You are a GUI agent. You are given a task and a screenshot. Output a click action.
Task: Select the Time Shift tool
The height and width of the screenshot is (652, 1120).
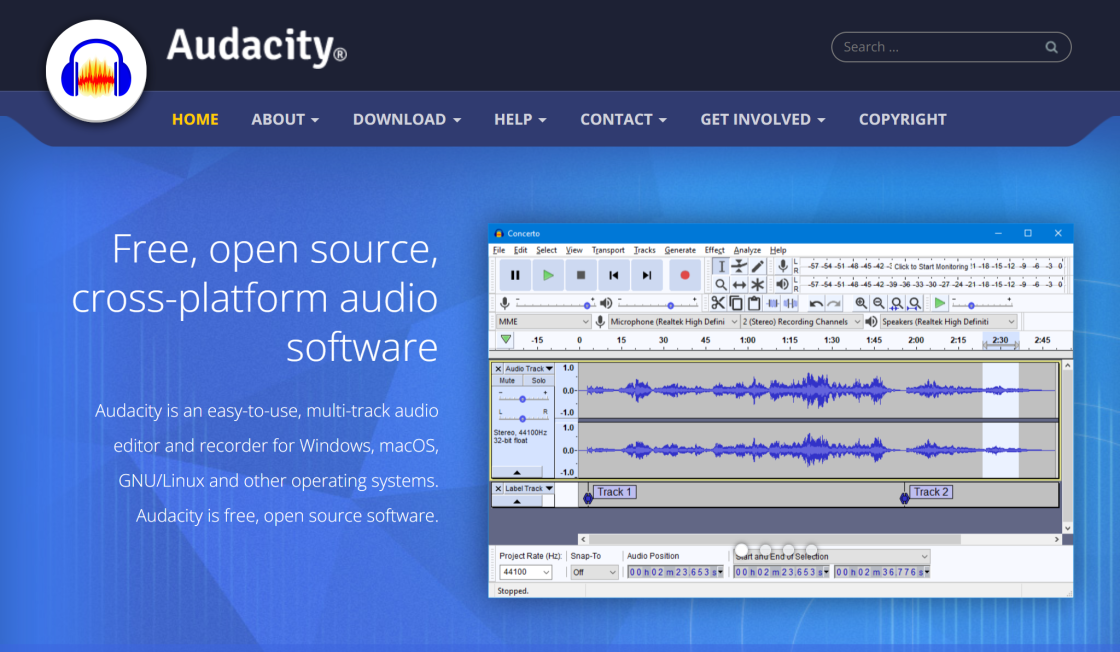[739, 284]
